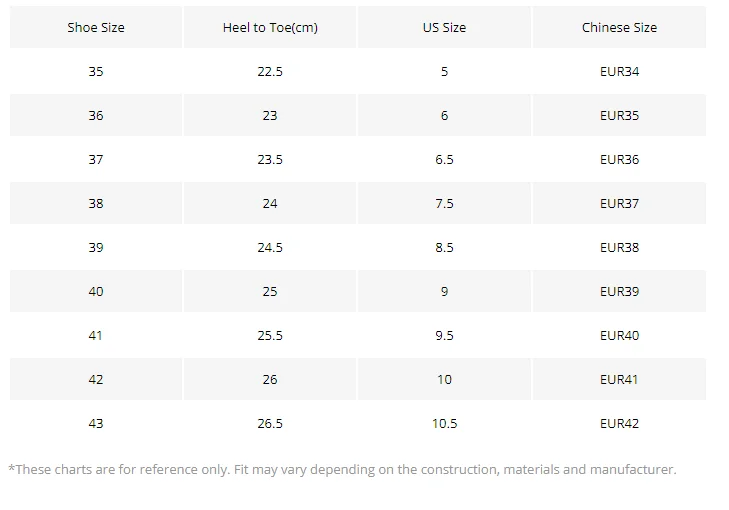Click the 26.5 cm measurement cell
Image resolution: width=729 pixels, height=510 pixels.
pyautogui.click(x=270, y=423)
